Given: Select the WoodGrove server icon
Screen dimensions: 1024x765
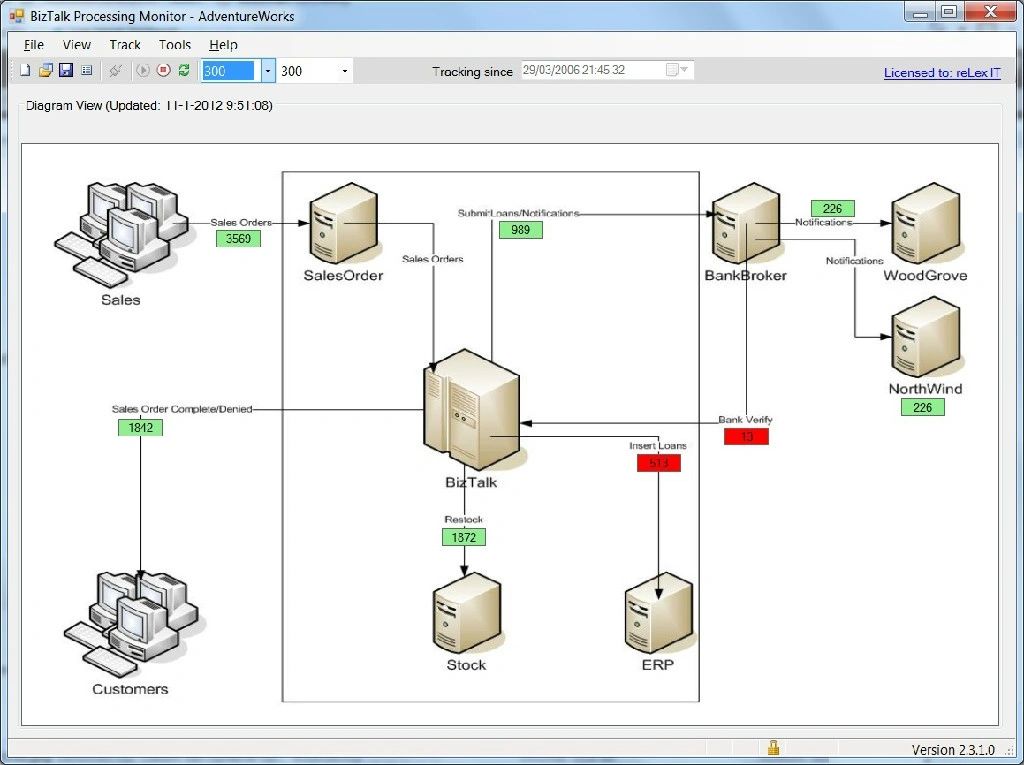Looking at the screenshot, I should (x=926, y=223).
